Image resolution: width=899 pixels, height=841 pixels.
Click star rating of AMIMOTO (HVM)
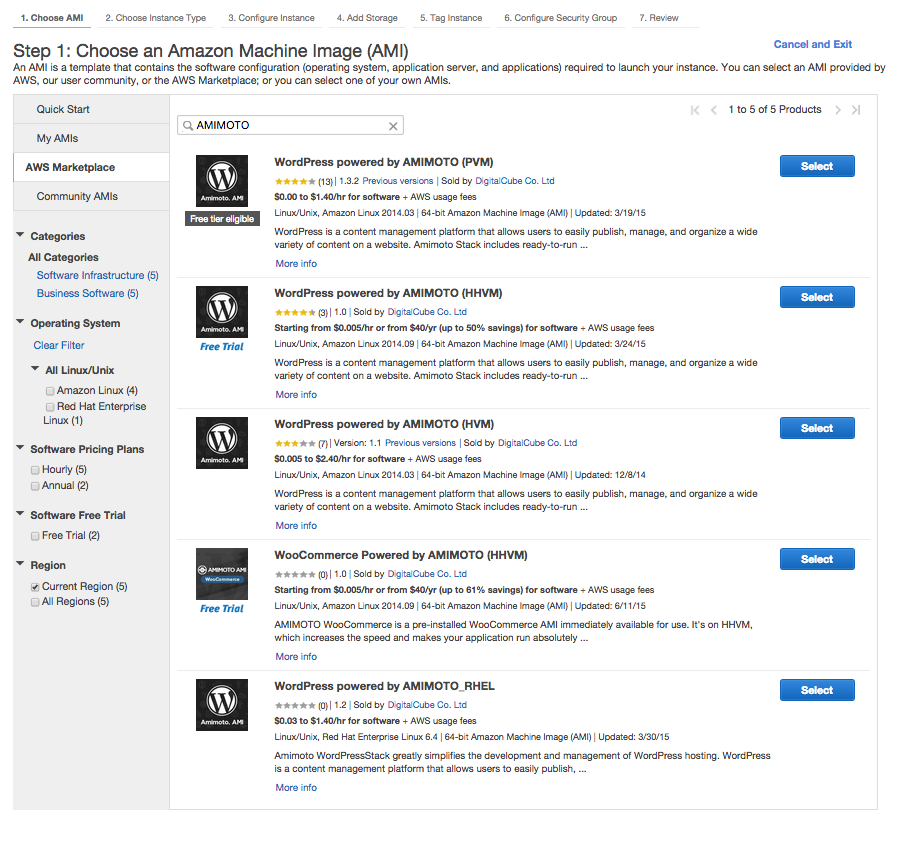pyautogui.click(x=295, y=444)
